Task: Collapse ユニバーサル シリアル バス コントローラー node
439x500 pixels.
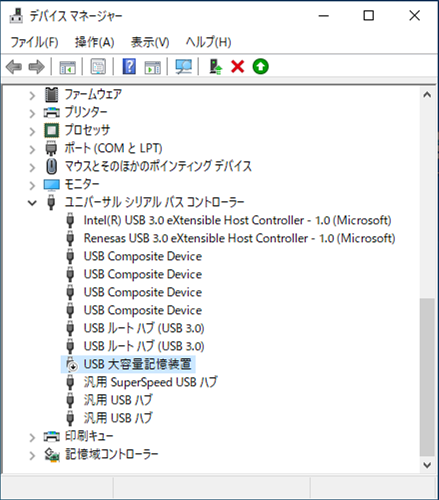Action: [32, 202]
